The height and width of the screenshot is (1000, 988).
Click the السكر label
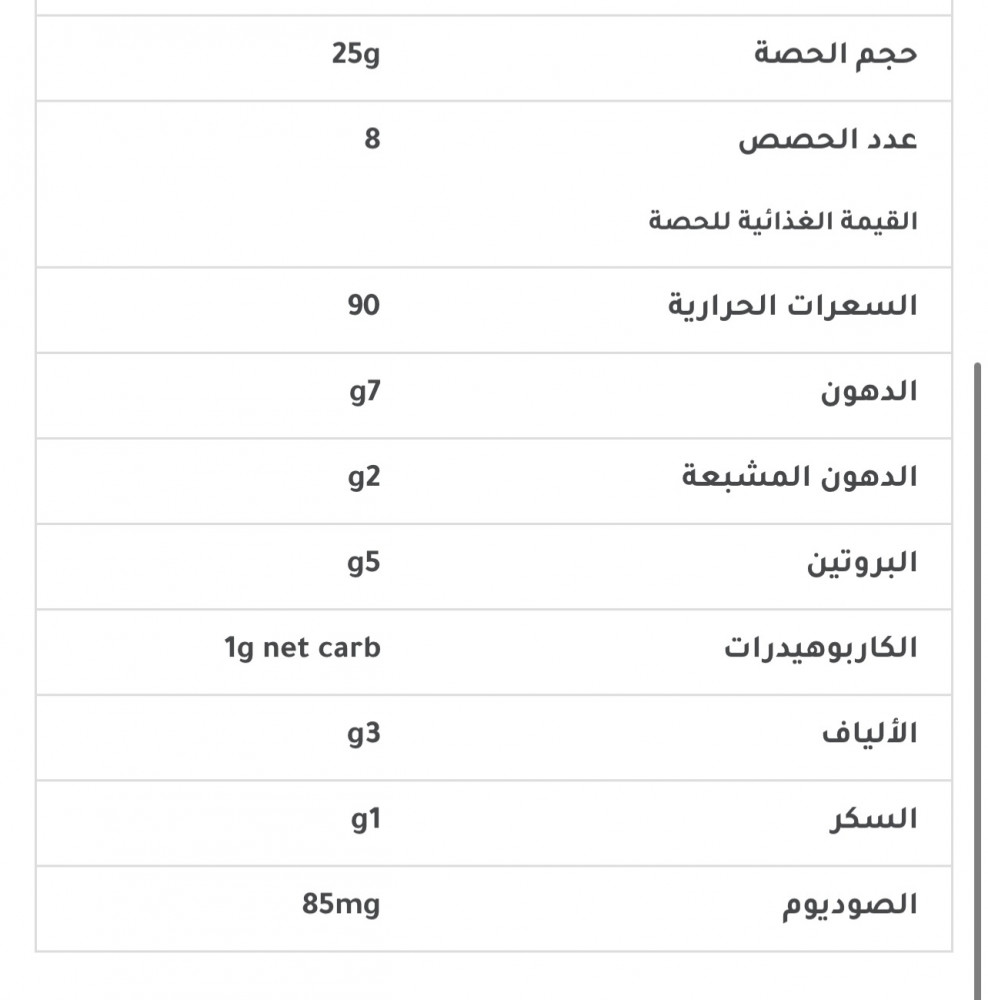(x=872, y=820)
